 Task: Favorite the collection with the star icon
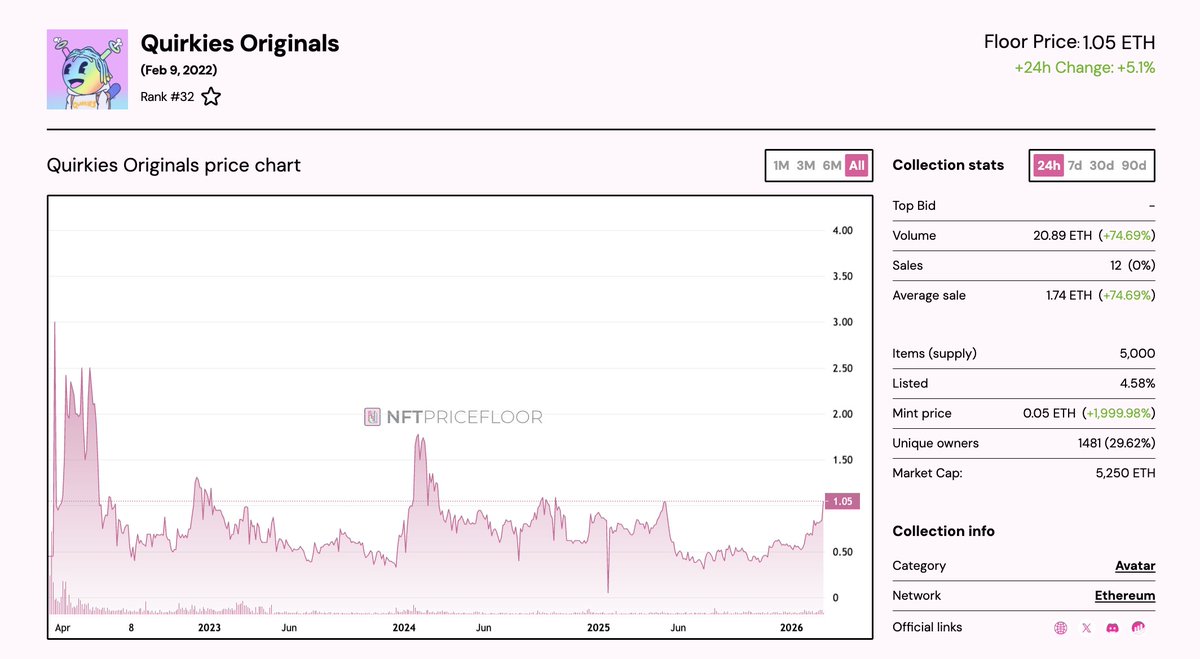coord(211,97)
